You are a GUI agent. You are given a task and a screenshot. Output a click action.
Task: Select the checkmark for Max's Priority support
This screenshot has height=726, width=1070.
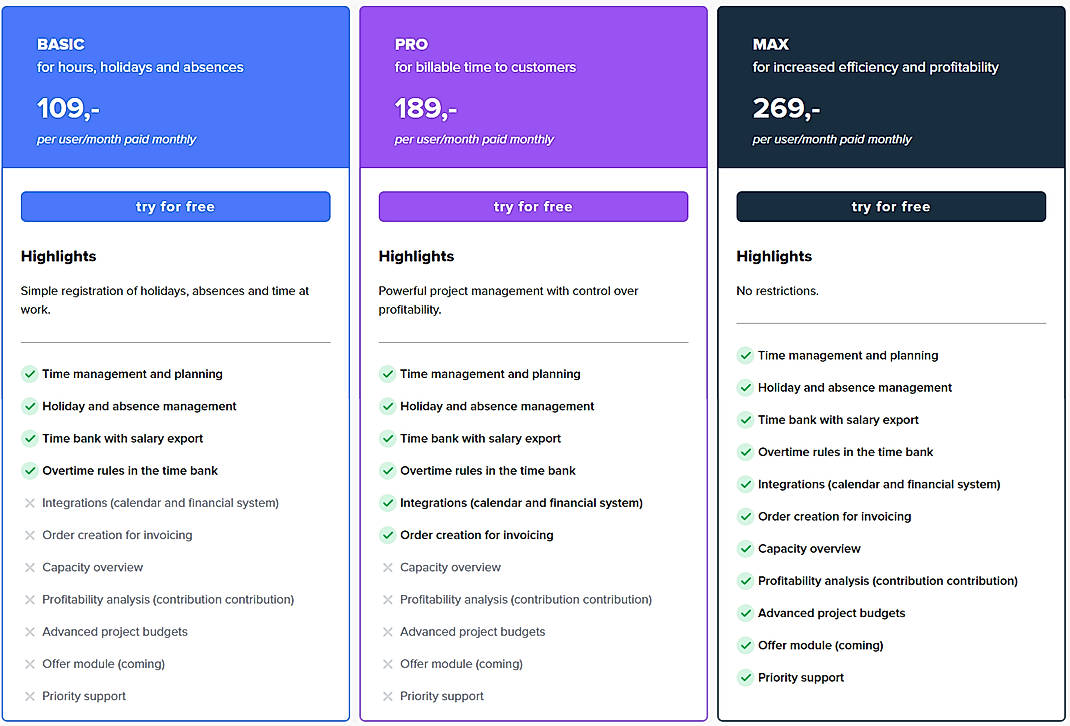(745, 677)
